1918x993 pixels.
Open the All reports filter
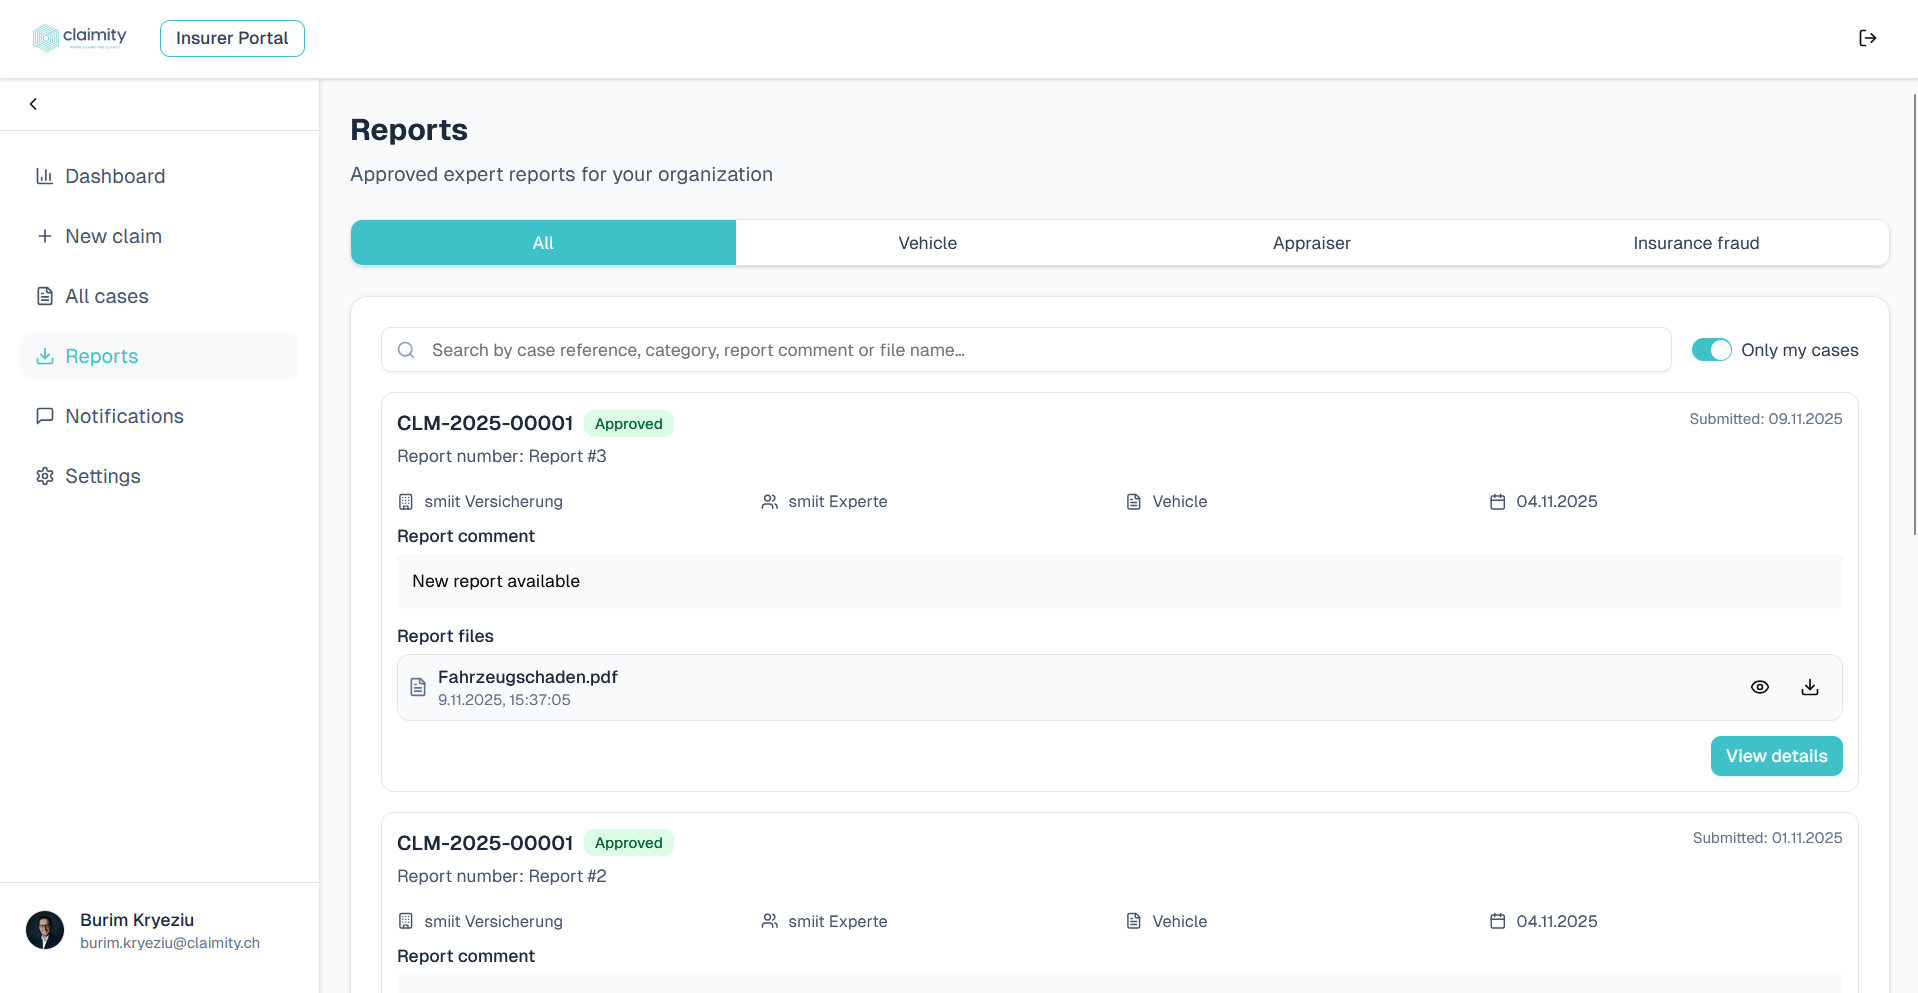point(543,242)
